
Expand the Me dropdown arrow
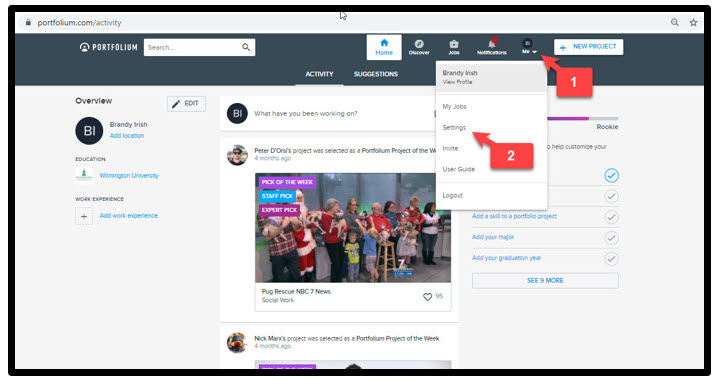pyautogui.click(x=534, y=52)
